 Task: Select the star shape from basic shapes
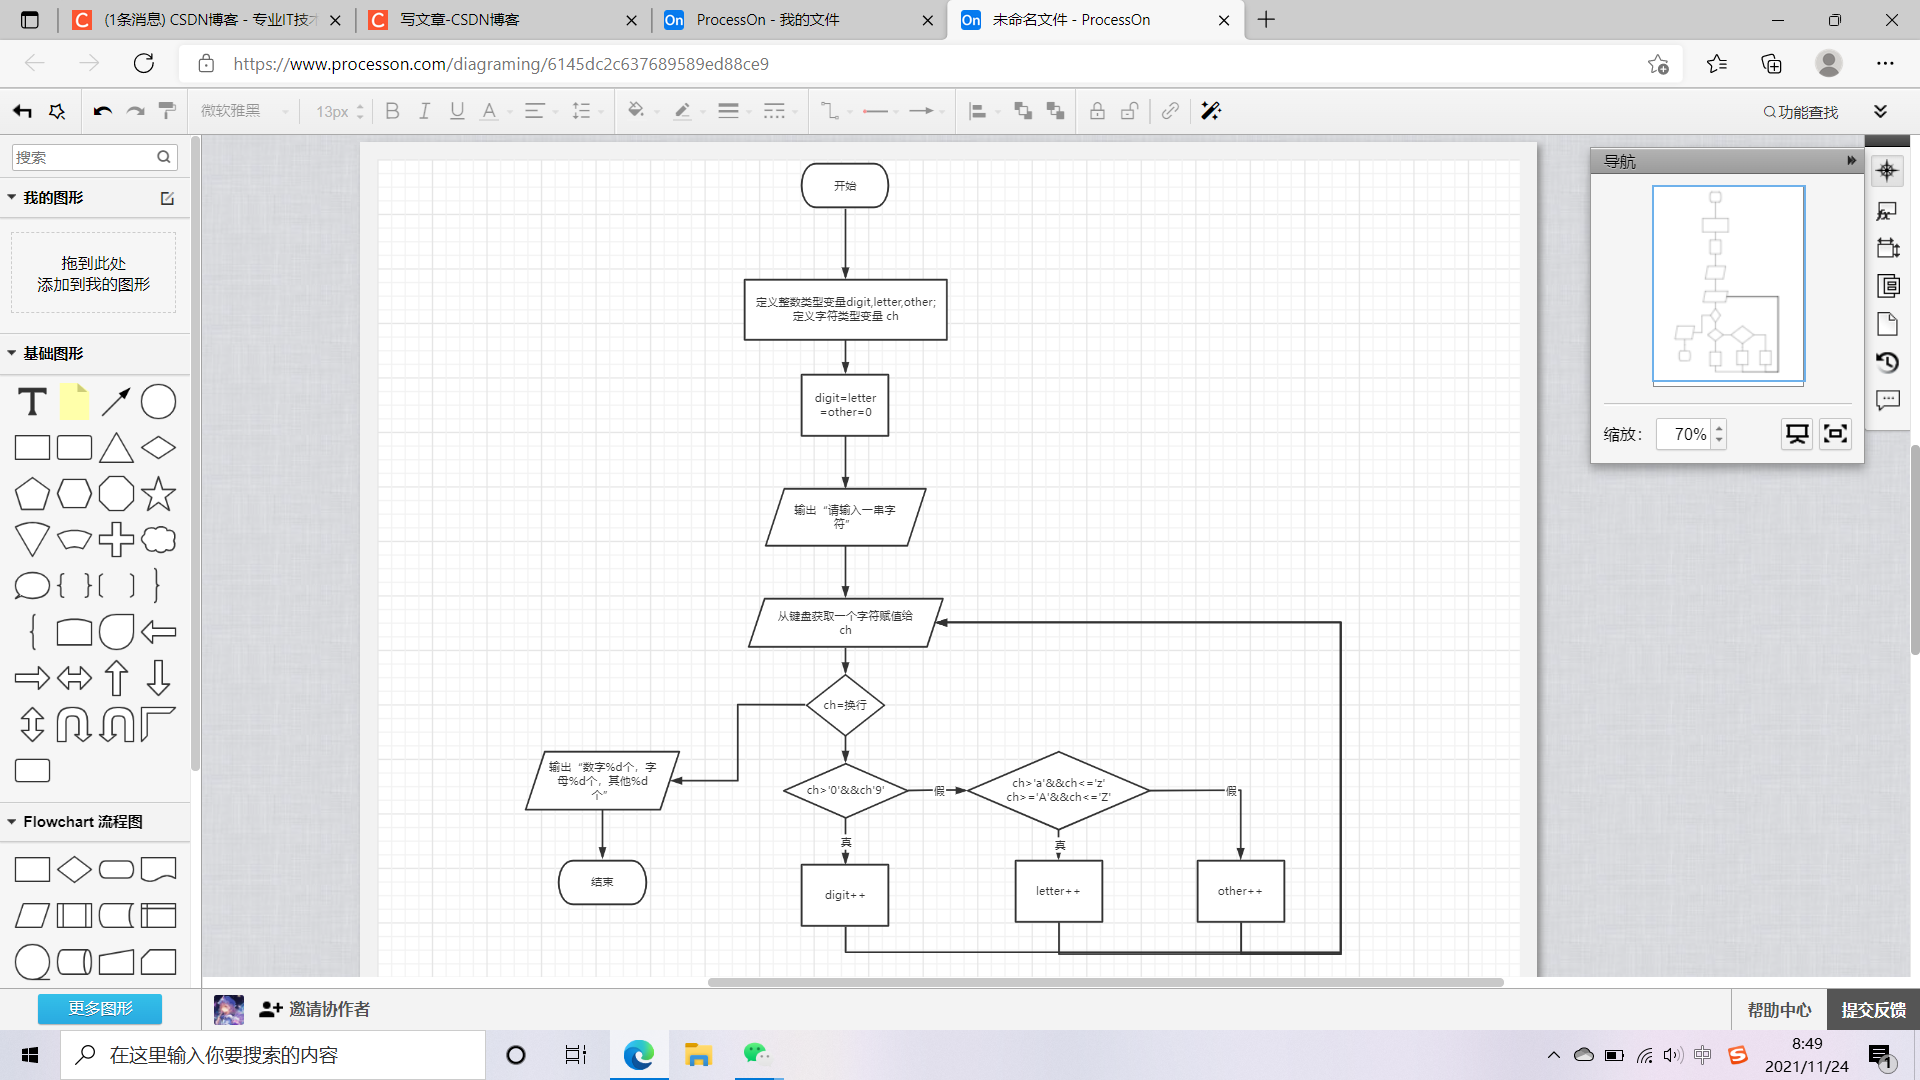click(x=158, y=494)
